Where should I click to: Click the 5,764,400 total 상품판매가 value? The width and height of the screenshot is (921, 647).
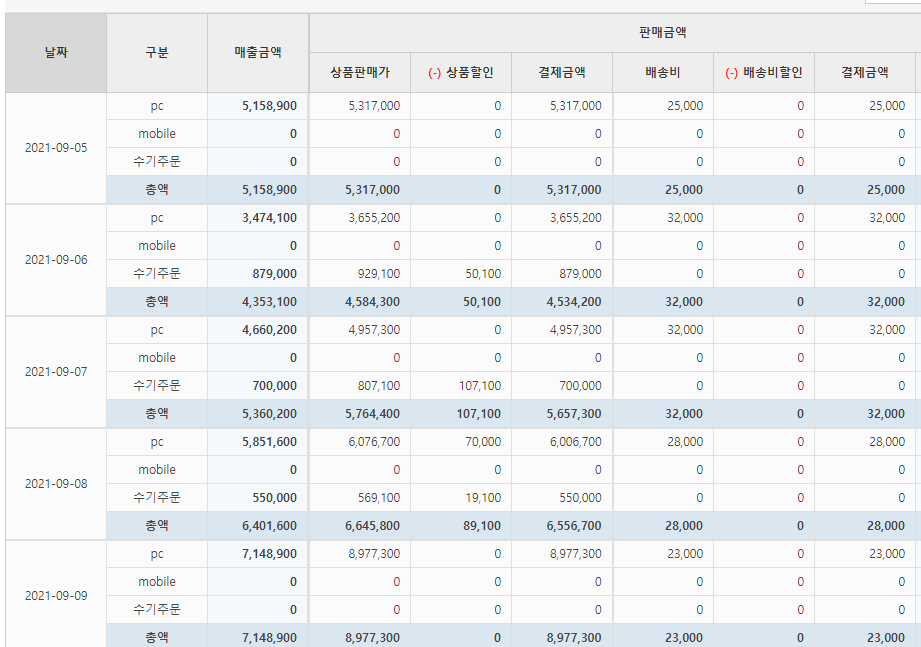coord(372,414)
